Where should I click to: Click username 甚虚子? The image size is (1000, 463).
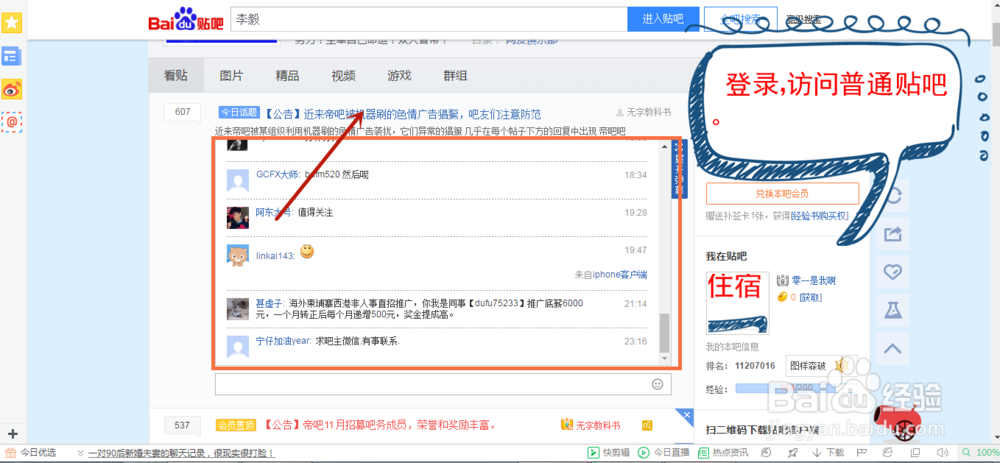click(x=271, y=304)
